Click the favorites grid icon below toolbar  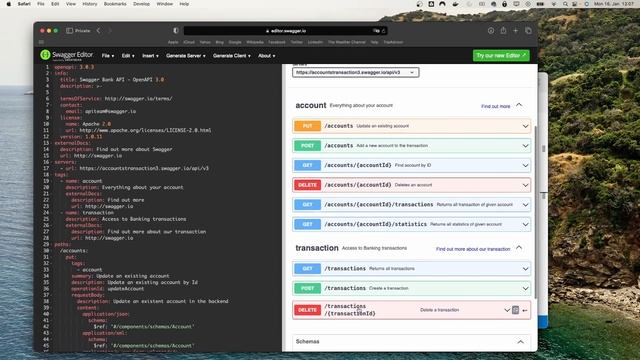point(41,42)
